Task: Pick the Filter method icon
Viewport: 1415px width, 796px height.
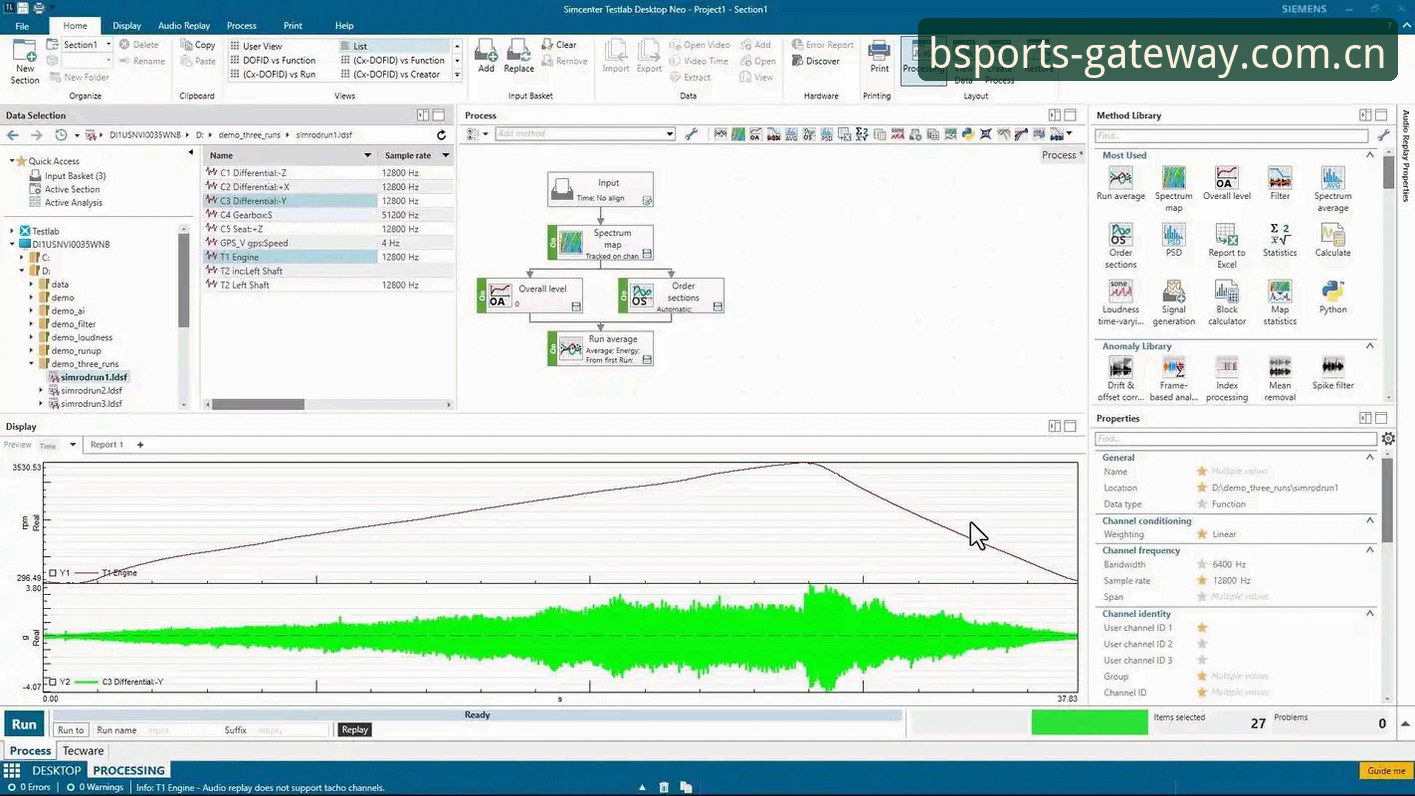Action: tap(1279, 179)
